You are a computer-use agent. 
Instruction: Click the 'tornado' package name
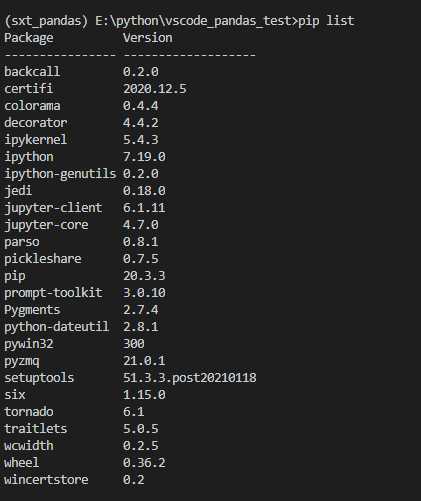click(29, 412)
